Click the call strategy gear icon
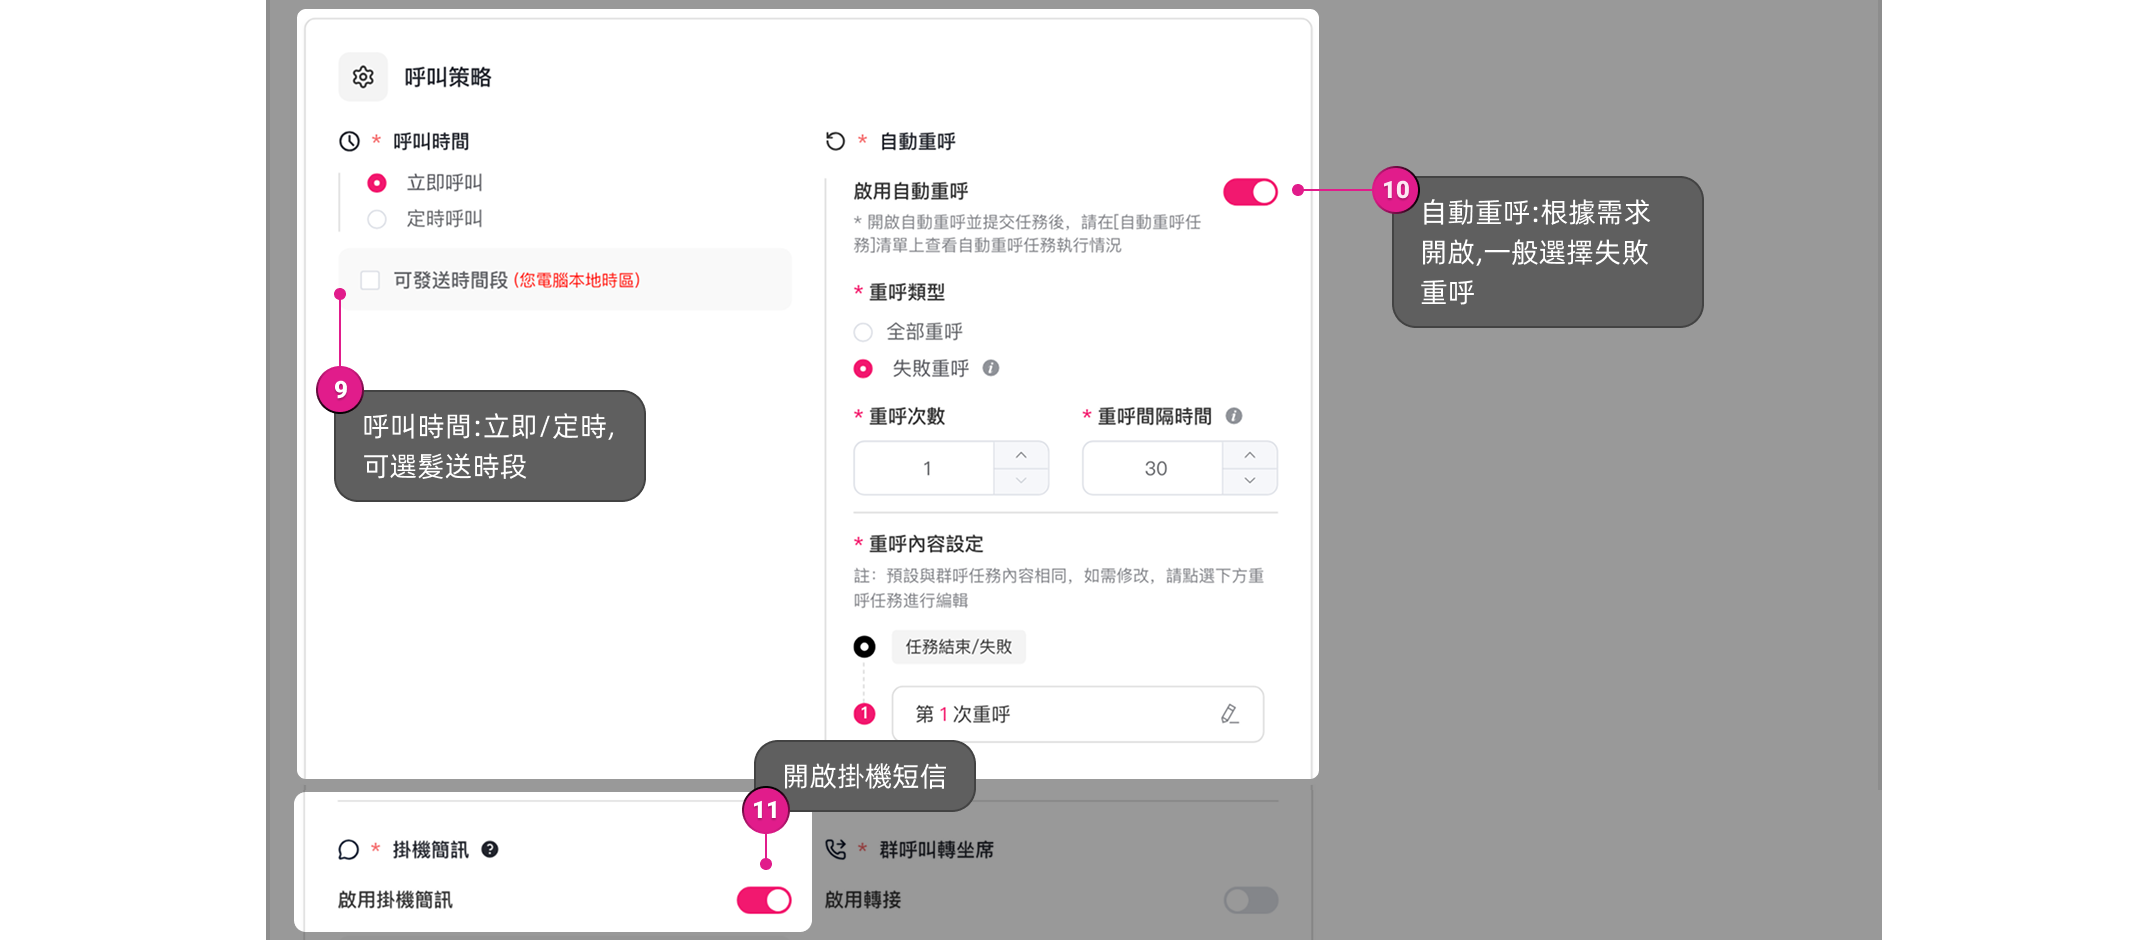Screen dimensions: 2148x940 pos(363,77)
